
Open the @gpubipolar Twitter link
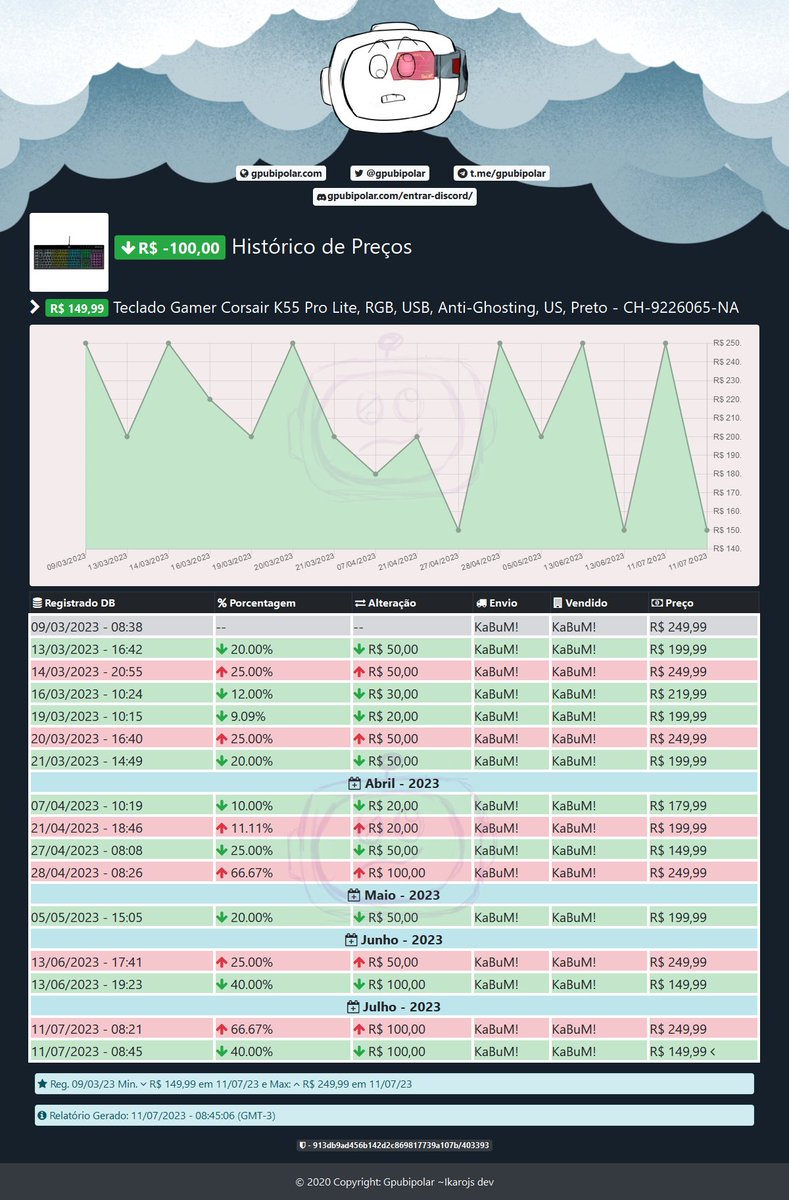pos(390,173)
